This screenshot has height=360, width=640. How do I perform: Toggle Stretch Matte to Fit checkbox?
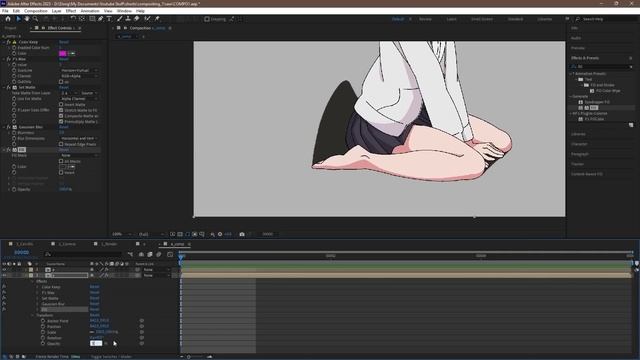pos(61,110)
